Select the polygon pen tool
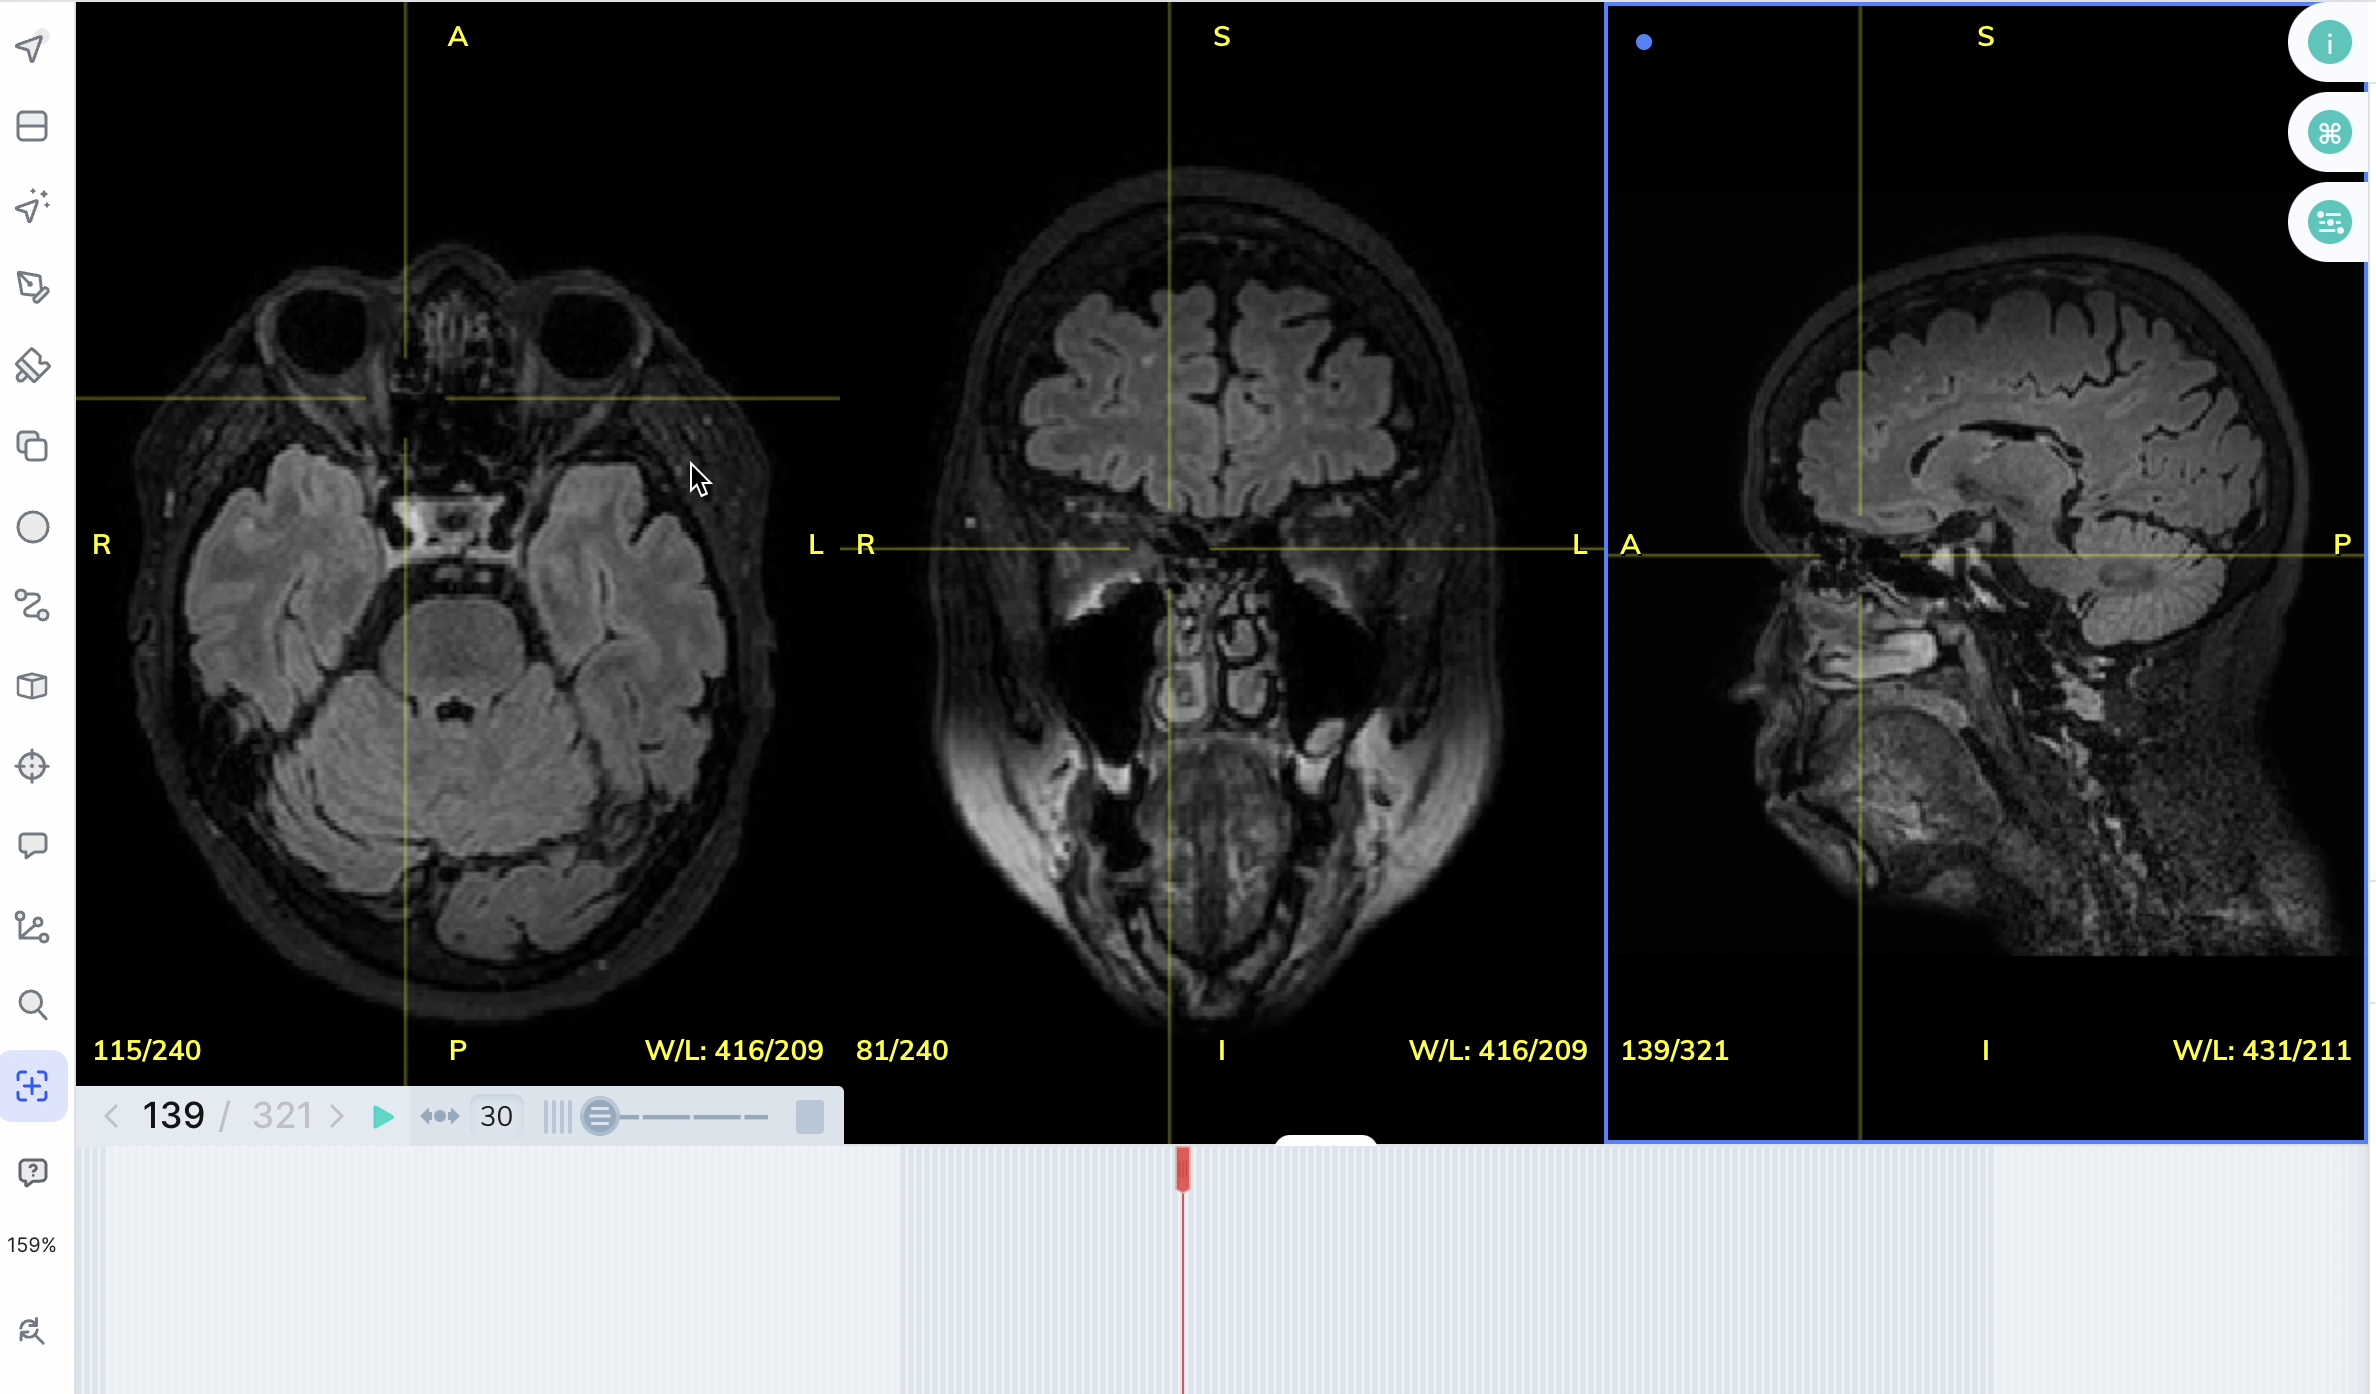This screenshot has height=1394, width=2376. pyautogui.click(x=32, y=287)
